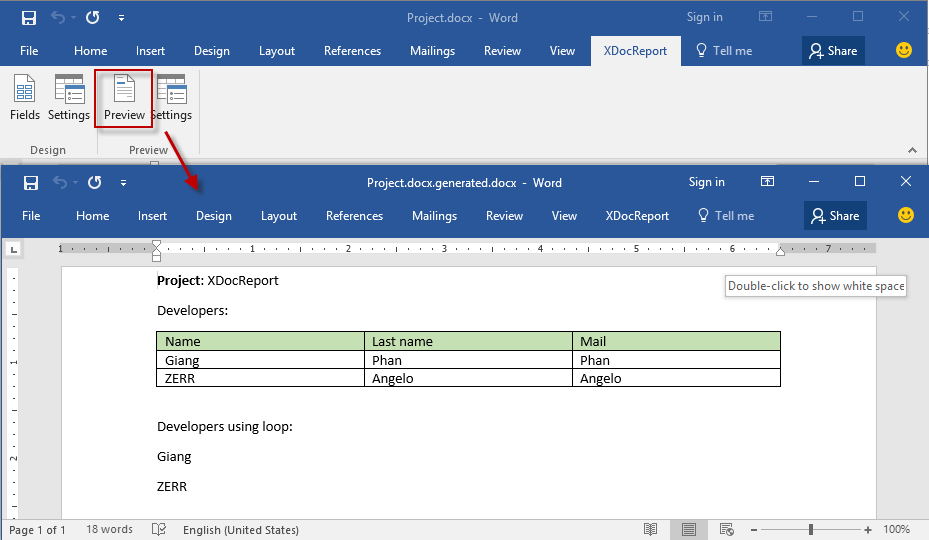Select Print Layout view in status bar
Screen dimensions: 929x540
tap(689, 529)
